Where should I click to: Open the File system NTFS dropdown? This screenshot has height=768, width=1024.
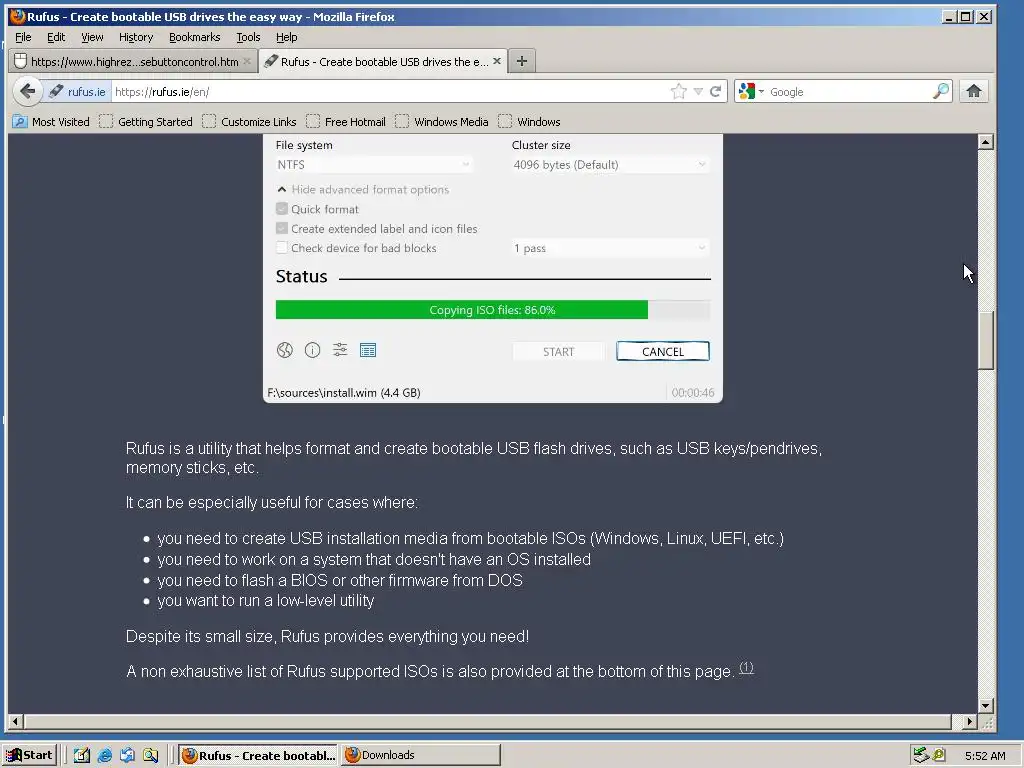(x=374, y=165)
